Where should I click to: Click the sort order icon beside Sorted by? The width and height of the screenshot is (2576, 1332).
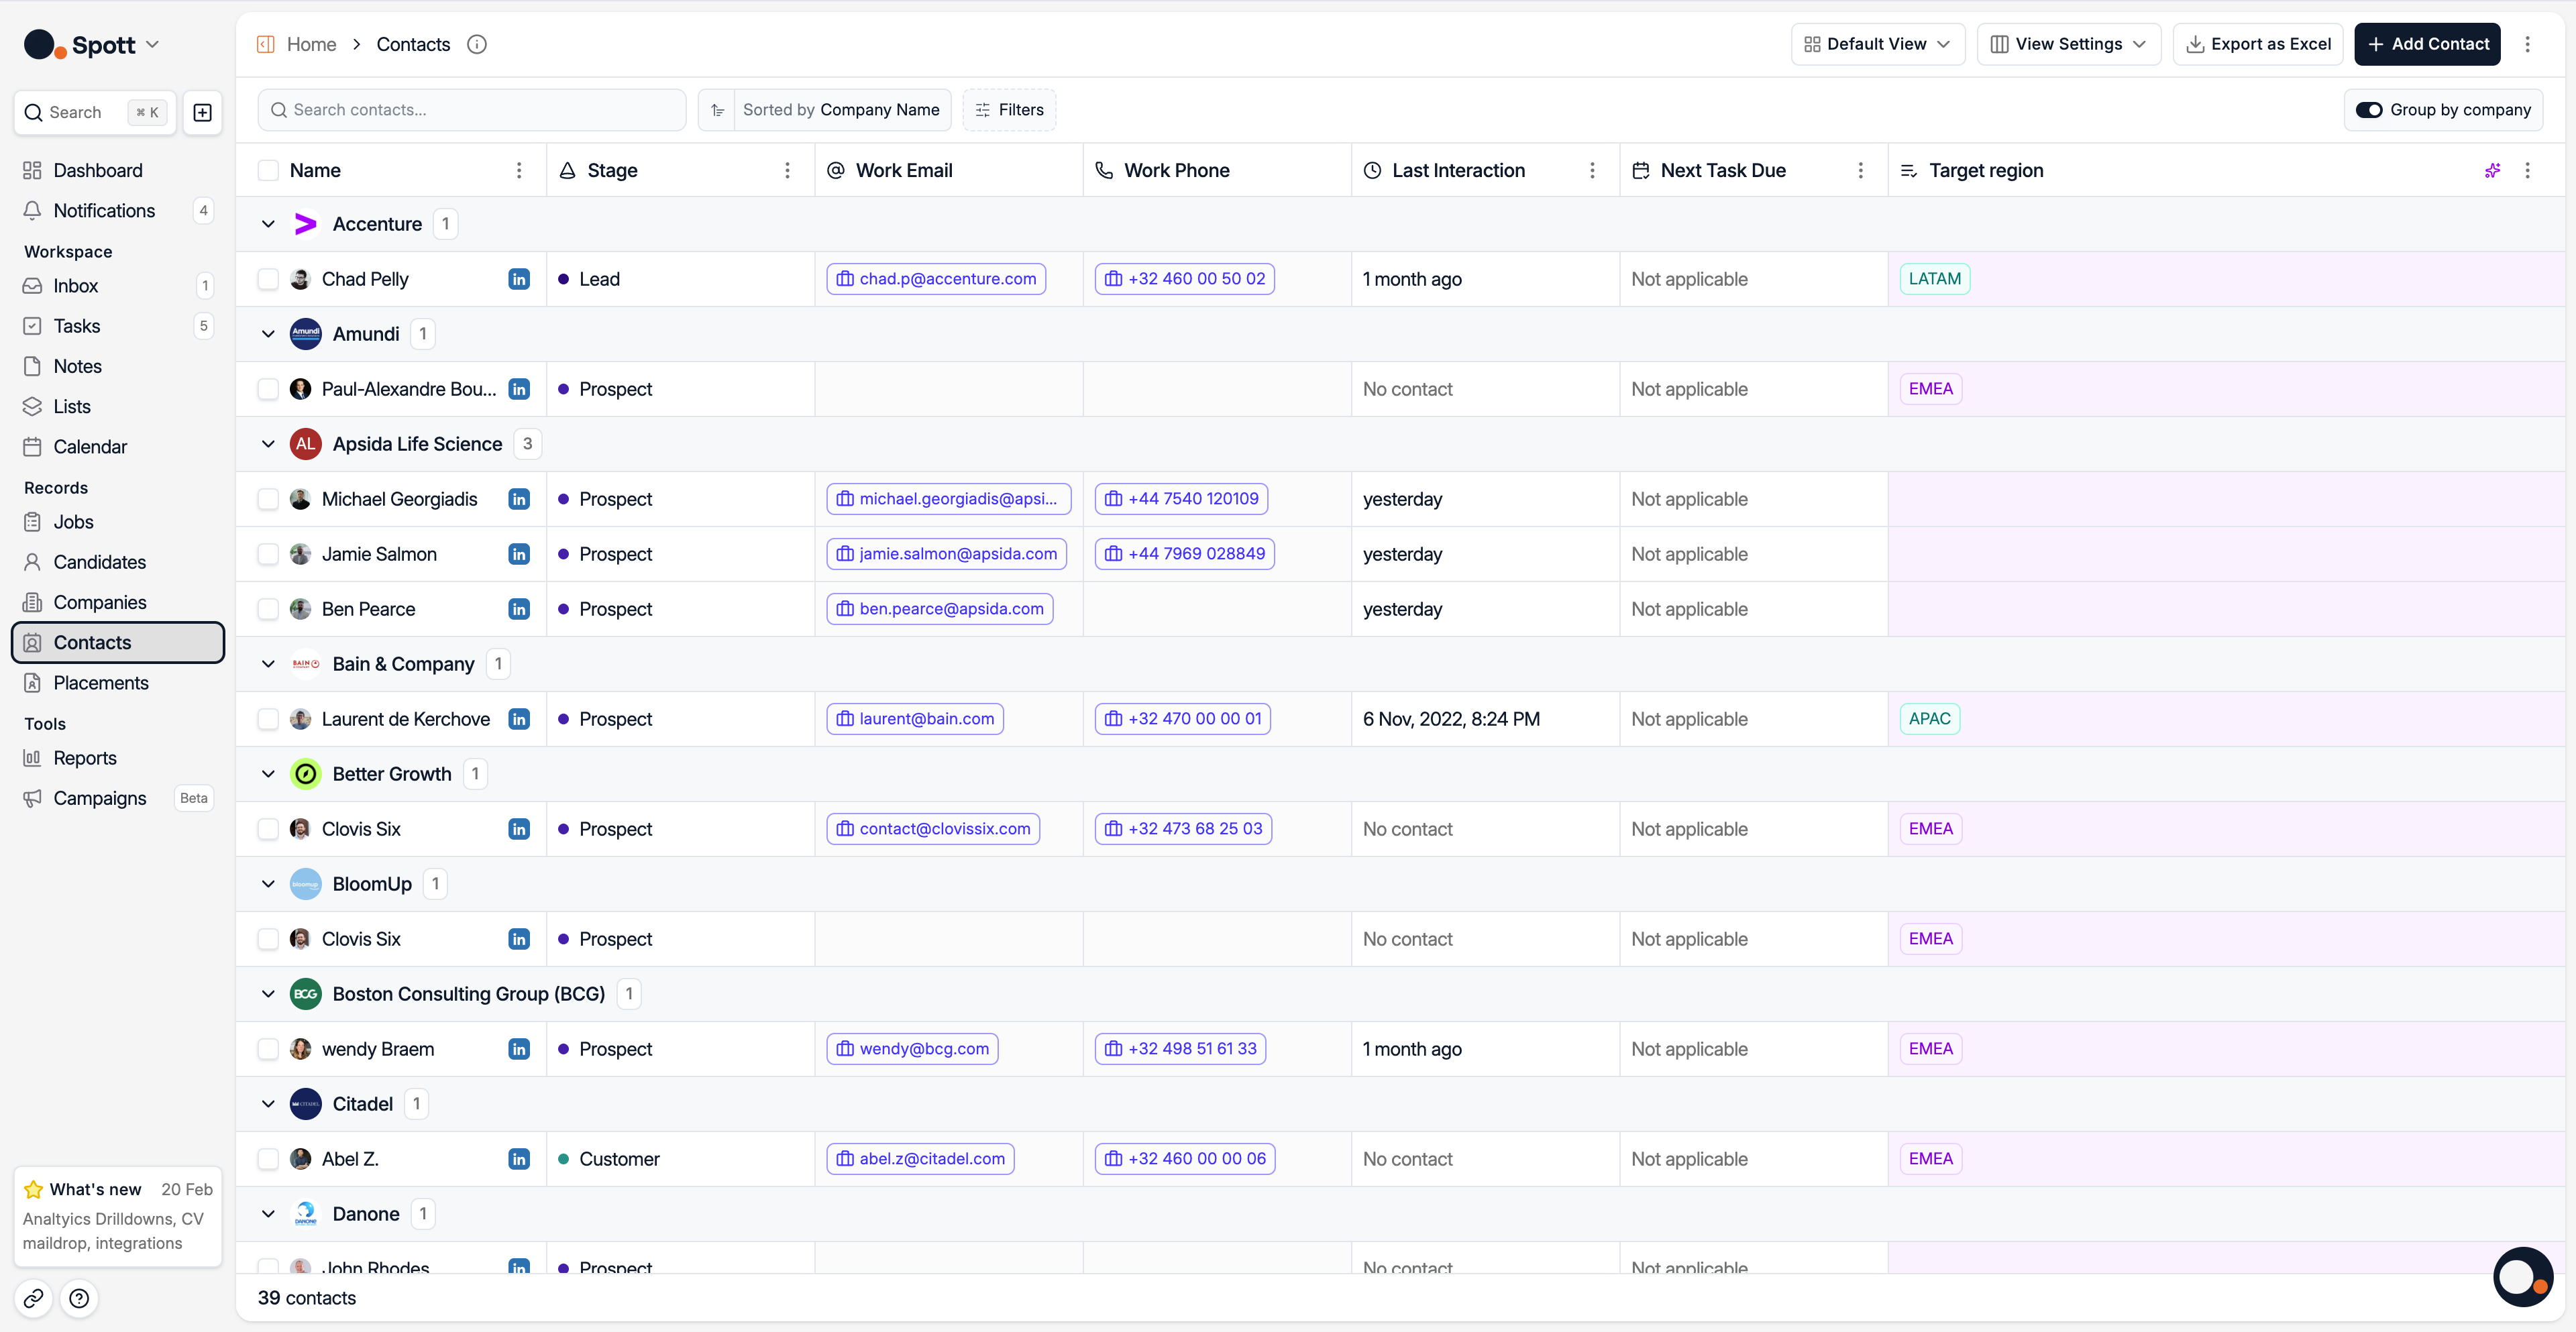(717, 110)
